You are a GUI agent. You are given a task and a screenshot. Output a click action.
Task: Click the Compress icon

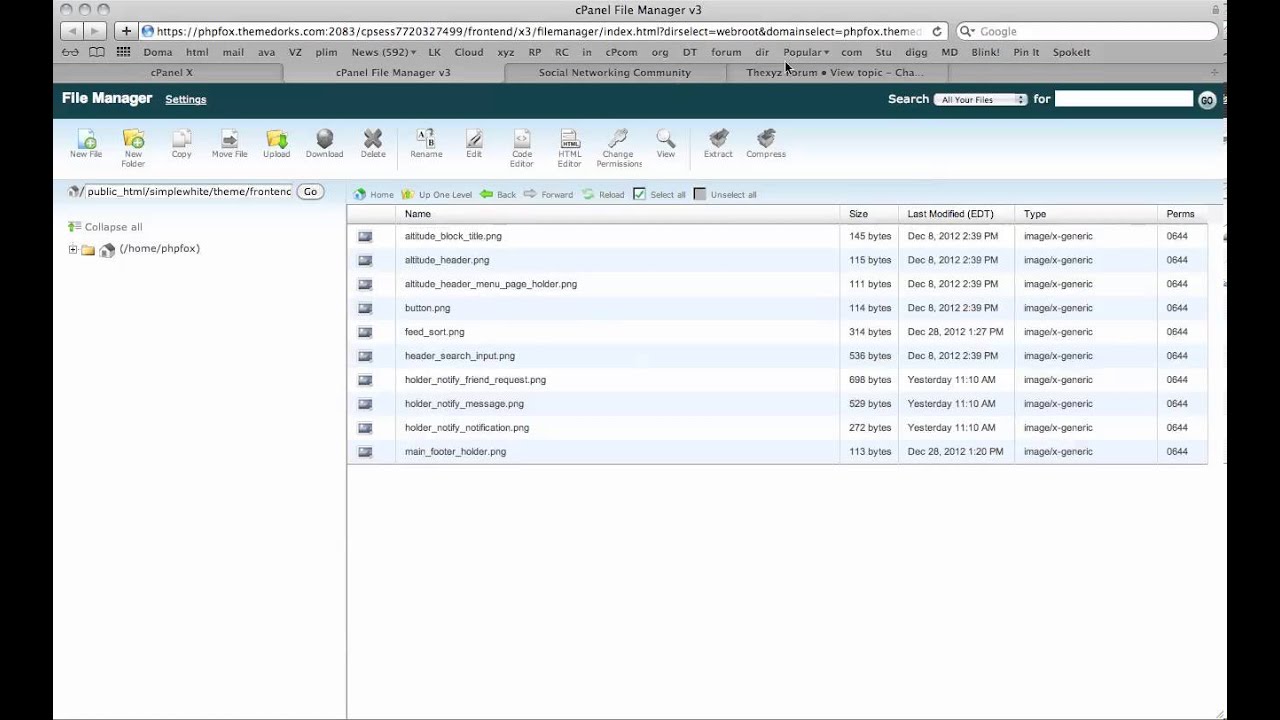[766, 144]
